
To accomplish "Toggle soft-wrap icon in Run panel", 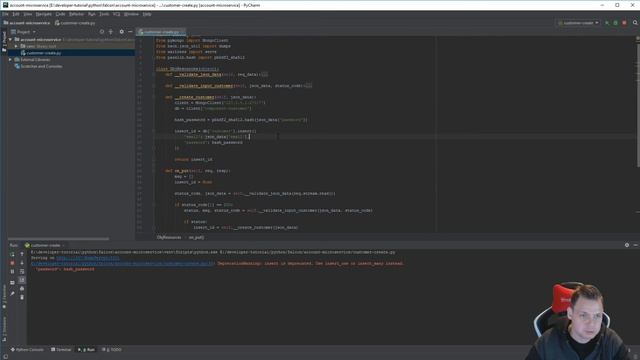I will (22, 272).
